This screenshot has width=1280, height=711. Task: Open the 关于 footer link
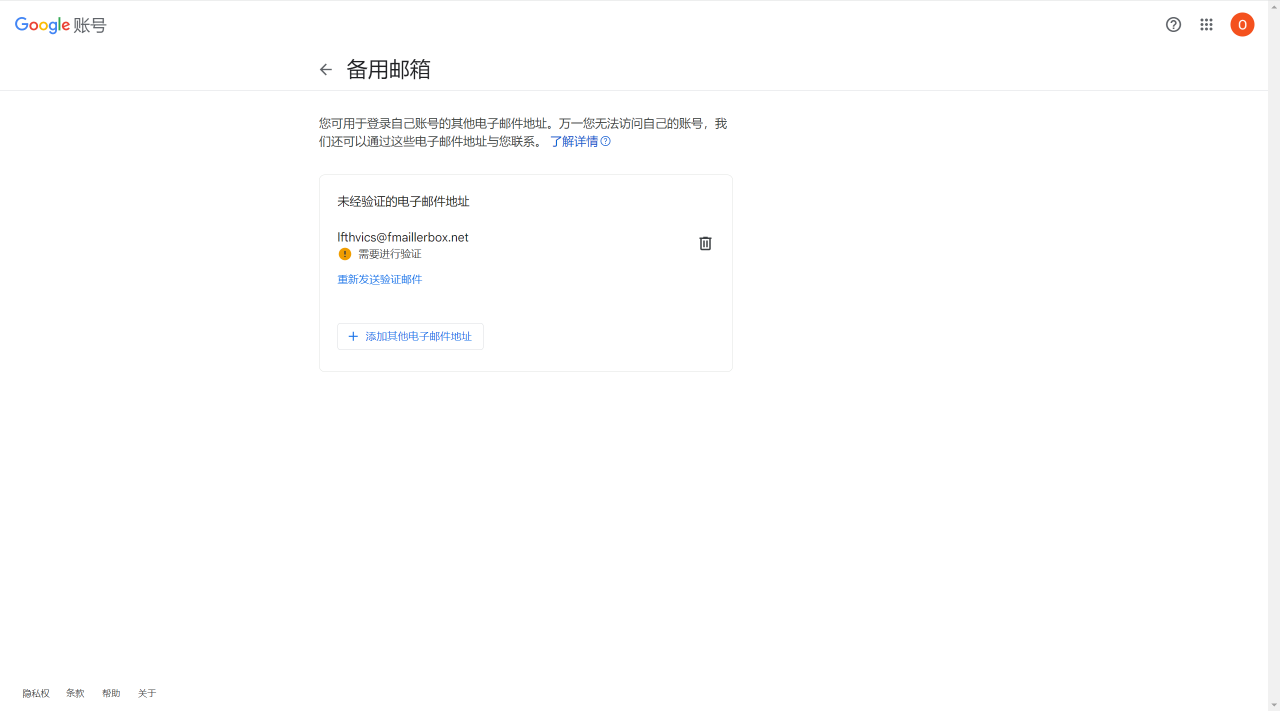pyautogui.click(x=147, y=693)
